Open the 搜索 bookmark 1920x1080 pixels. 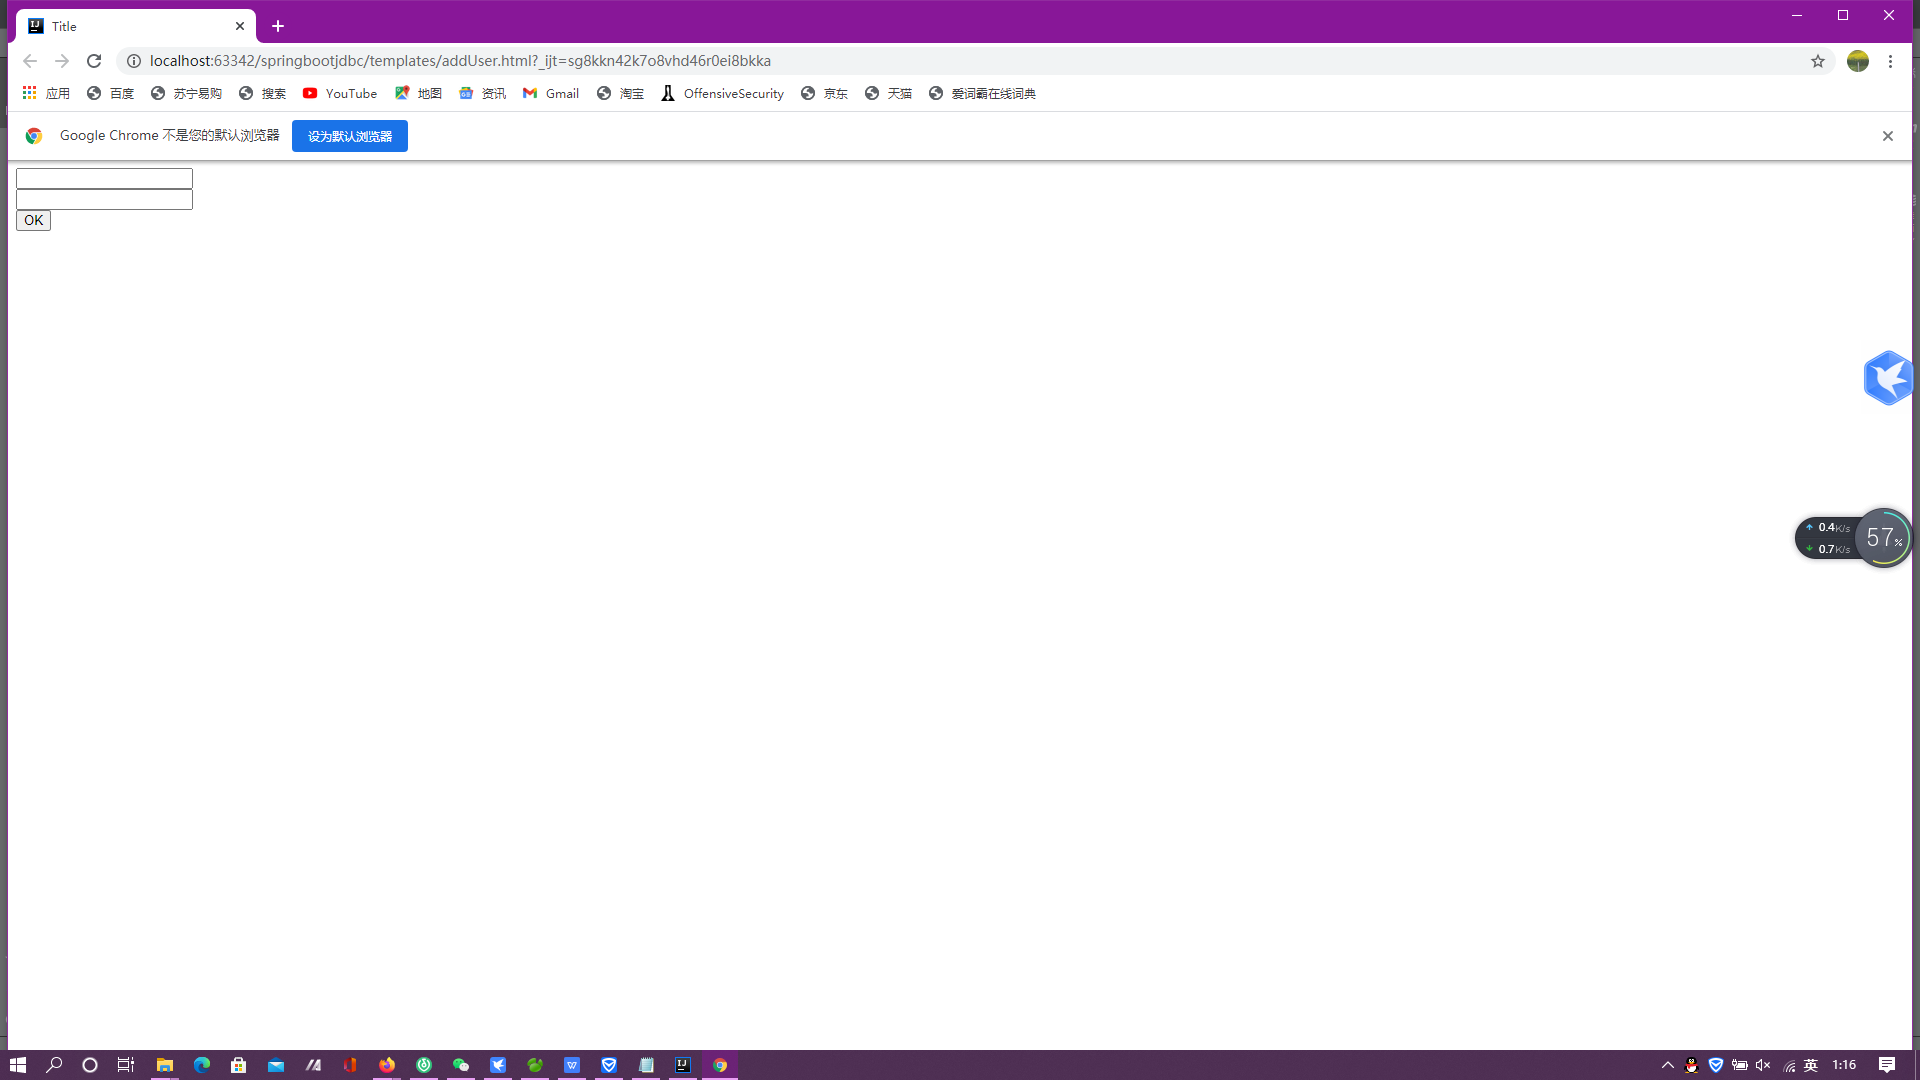point(262,93)
